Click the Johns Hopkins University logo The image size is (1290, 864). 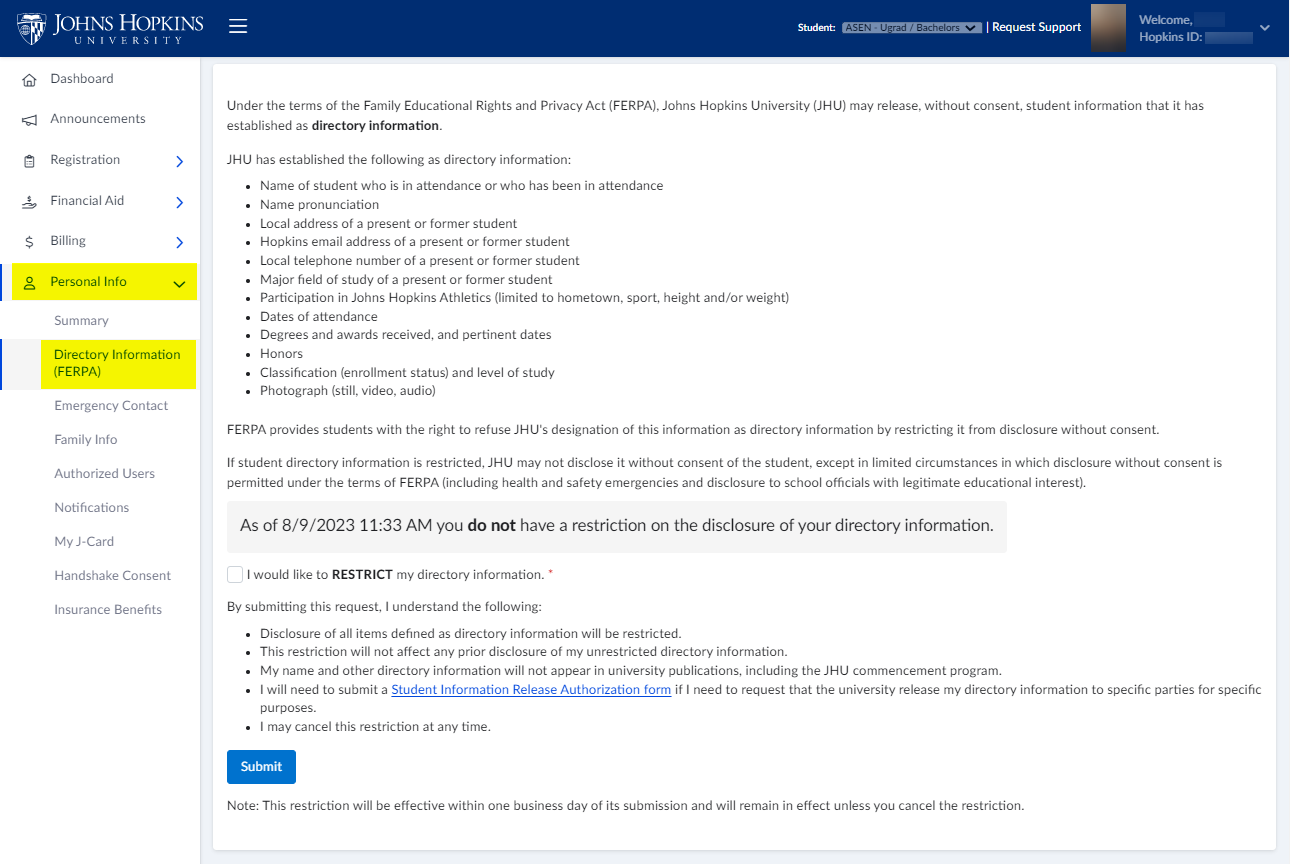pyautogui.click(x=110, y=28)
